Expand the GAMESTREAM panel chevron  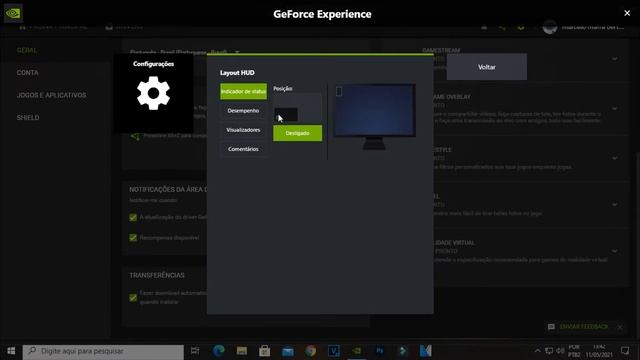point(615,59)
